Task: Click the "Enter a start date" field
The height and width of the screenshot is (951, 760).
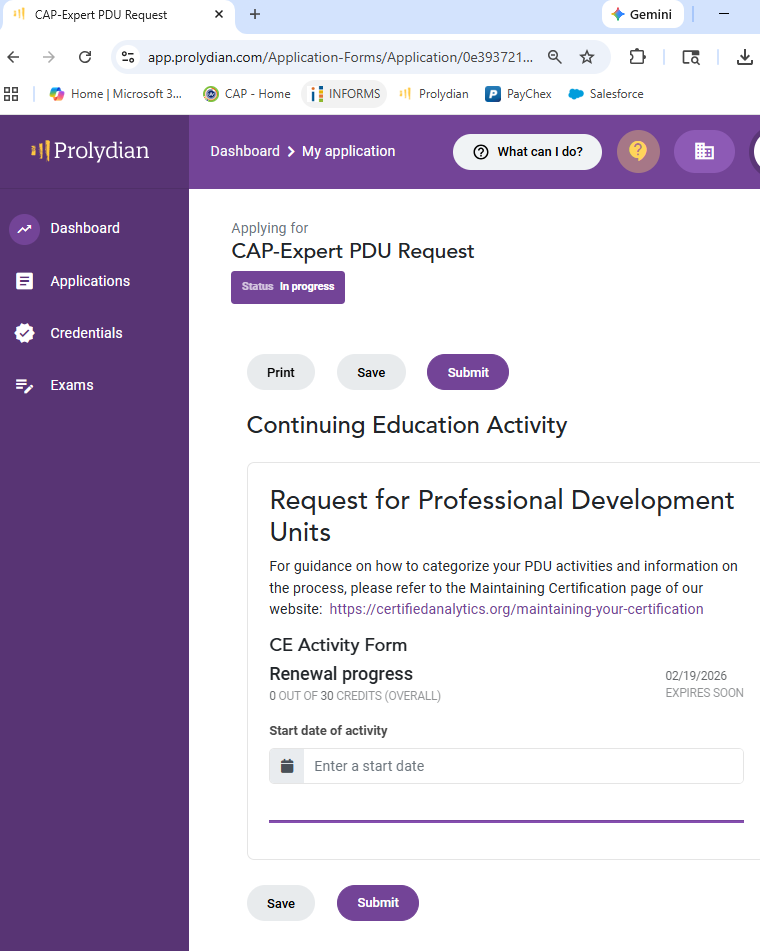Action: (x=522, y=766)
